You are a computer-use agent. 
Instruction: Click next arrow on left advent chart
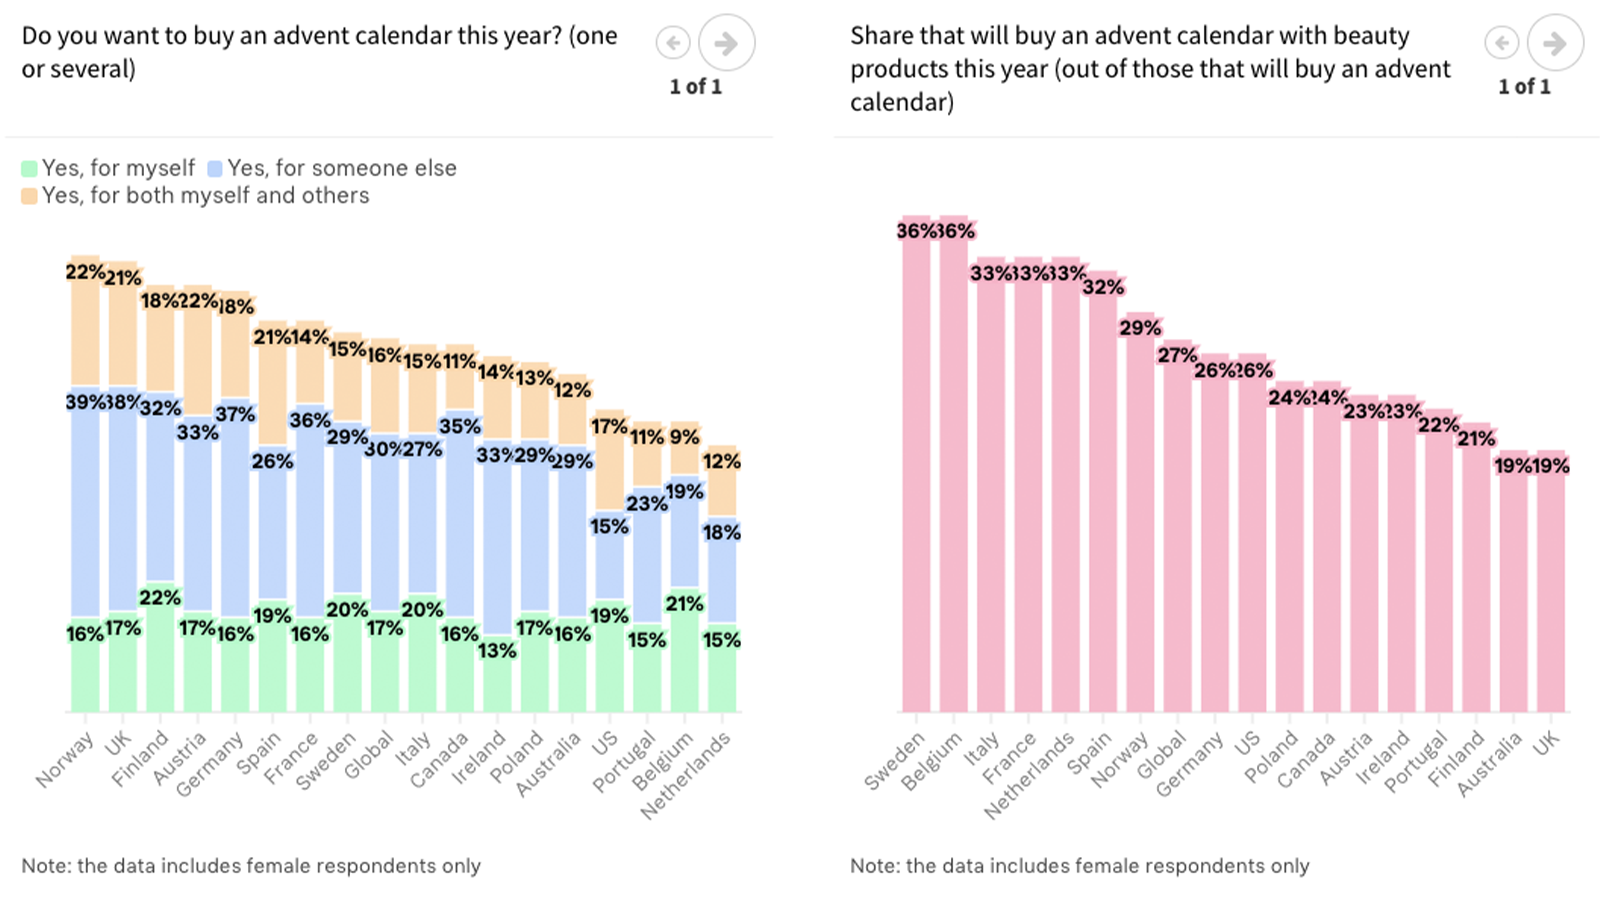point(726,43)
